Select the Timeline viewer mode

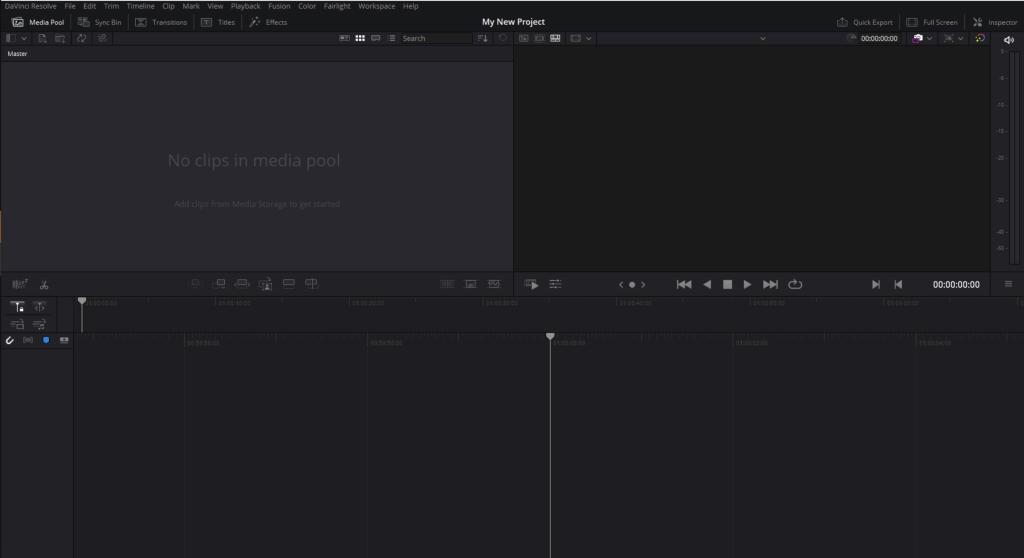[x=555, y=39]
